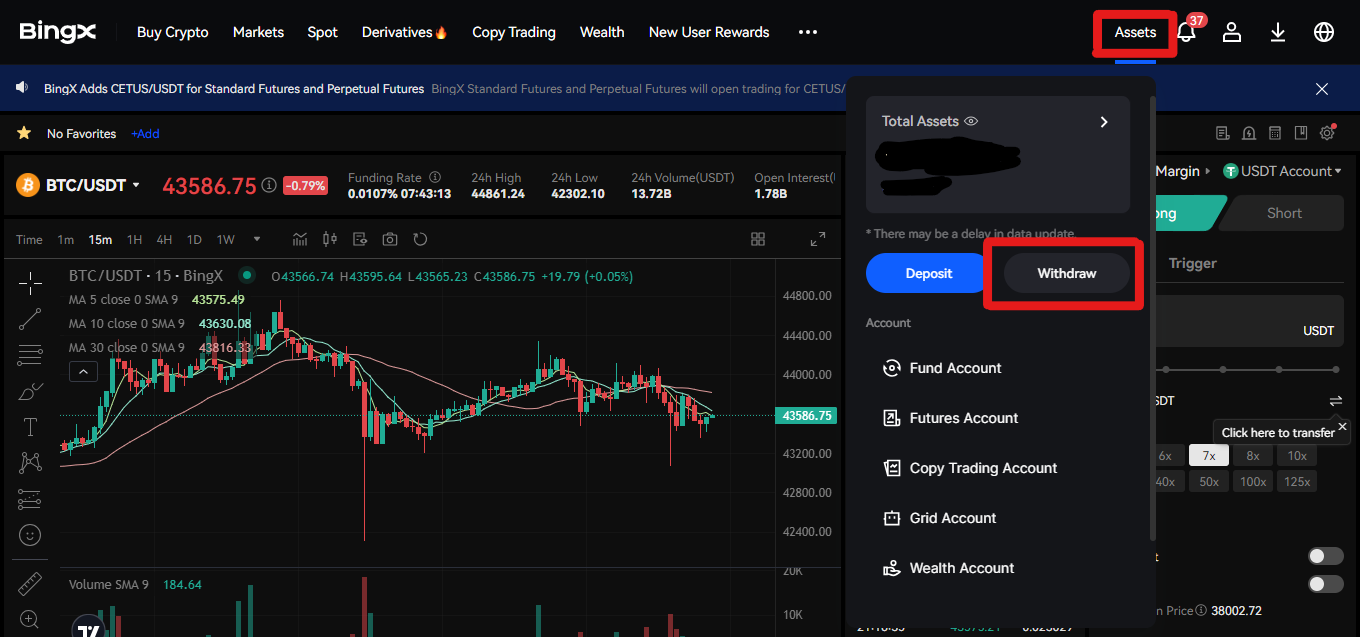Select the crosshair cursor tool
The height and width of the screenshot is (637, 1360).
(30, 283)
